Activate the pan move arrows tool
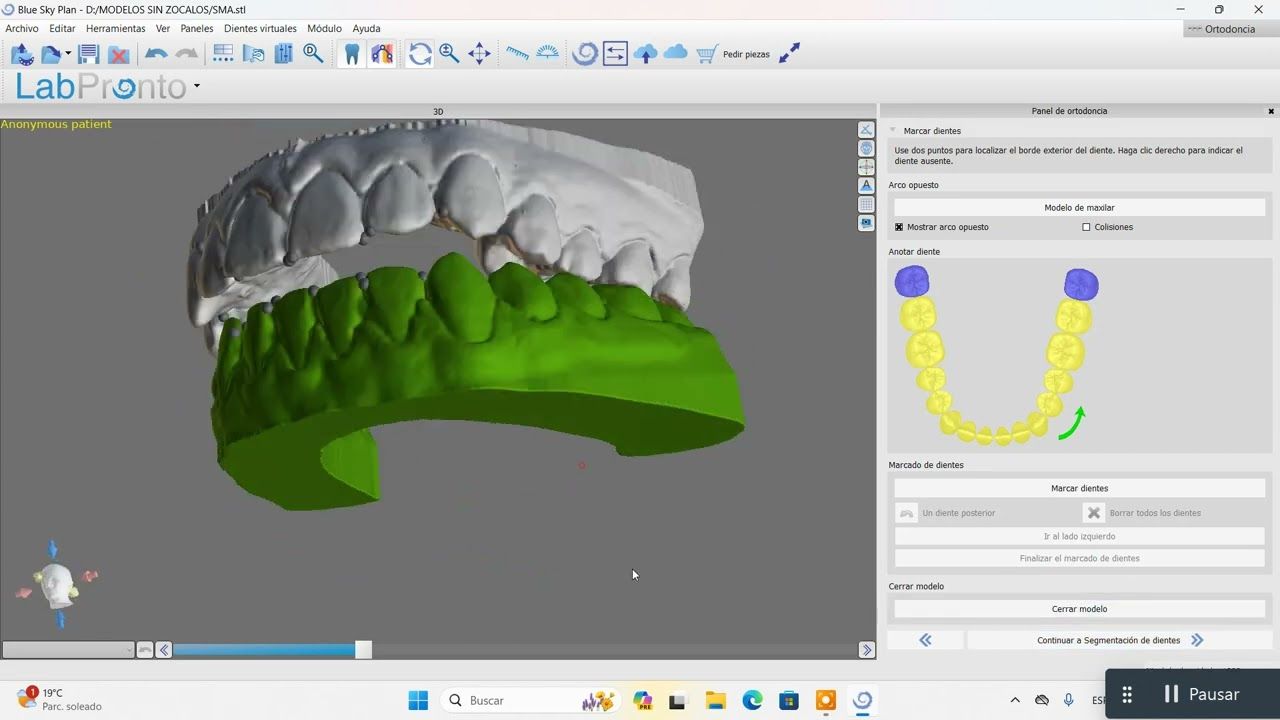Image resolution: width=1280 pixels, height=720 pixels. coord(479,54)
